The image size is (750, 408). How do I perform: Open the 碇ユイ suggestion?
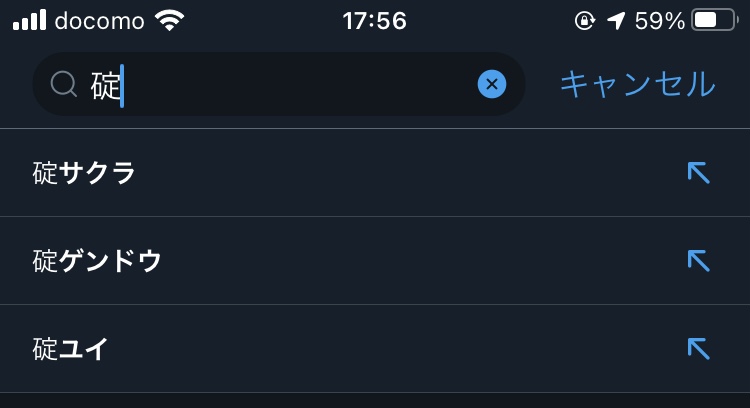tap(70, 349)
